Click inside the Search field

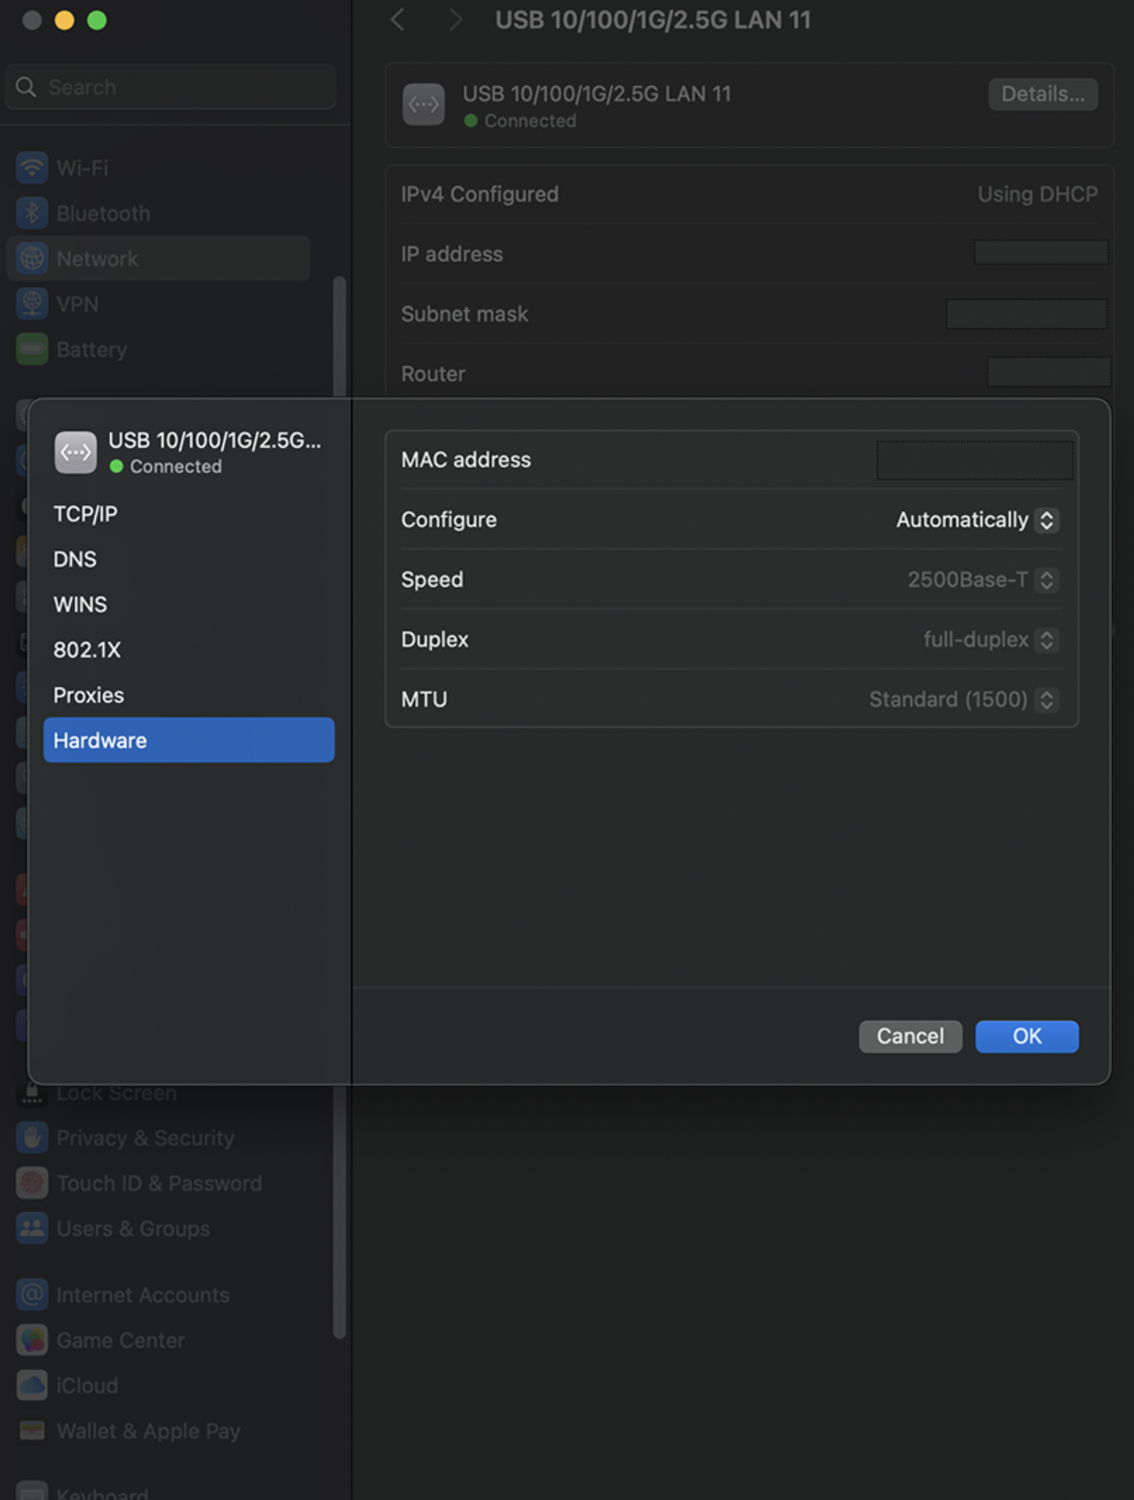point(170,87)
